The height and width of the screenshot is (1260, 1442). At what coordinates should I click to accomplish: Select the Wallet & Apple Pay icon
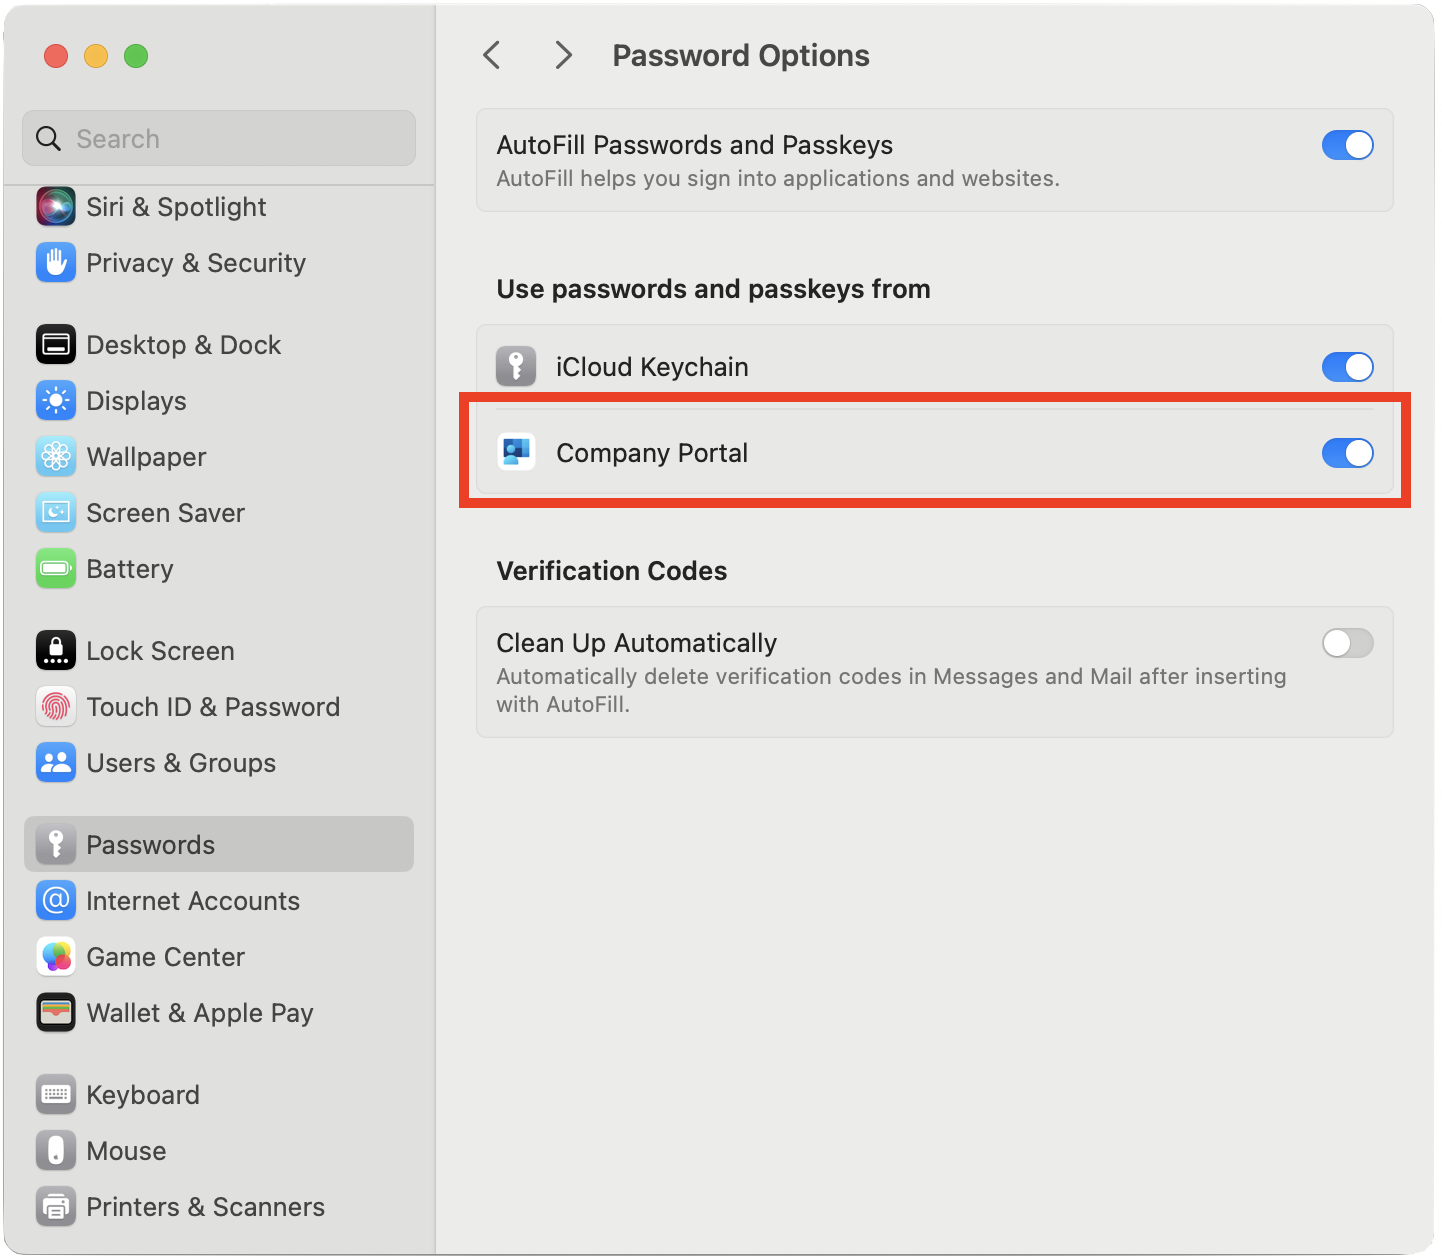(x=56, y=1013)
